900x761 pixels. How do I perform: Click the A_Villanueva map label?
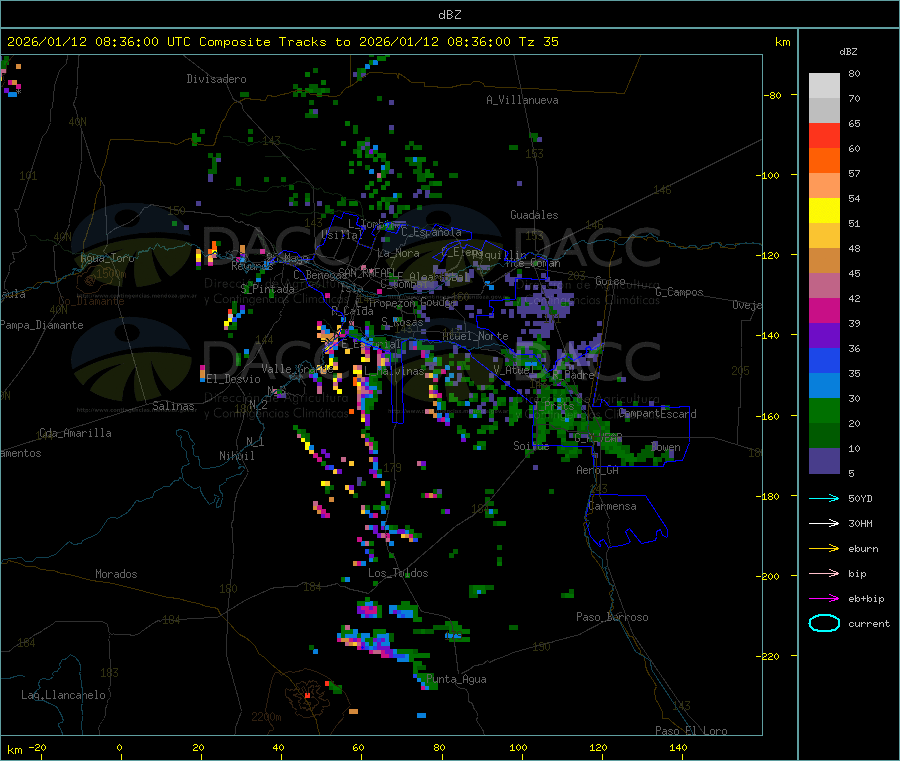[x=522, y=100]
